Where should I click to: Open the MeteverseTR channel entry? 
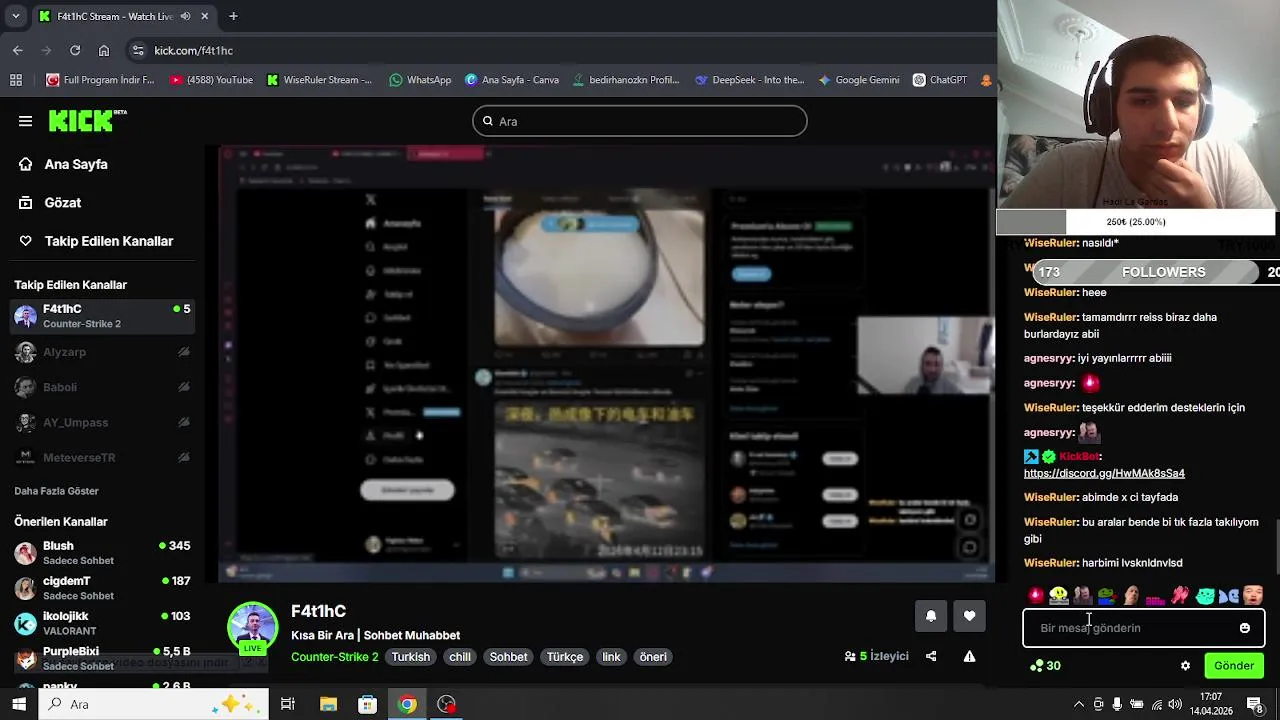point(100,457)
